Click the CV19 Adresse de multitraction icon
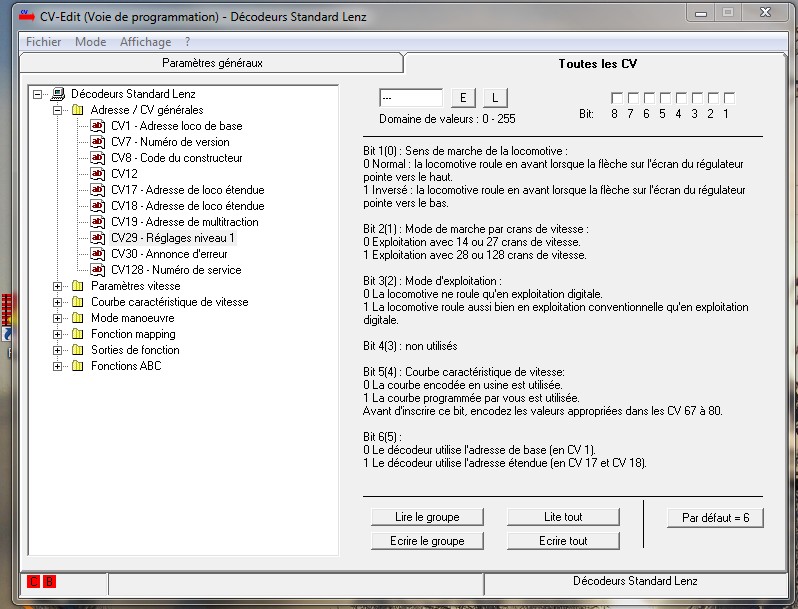 coord(97,222)
